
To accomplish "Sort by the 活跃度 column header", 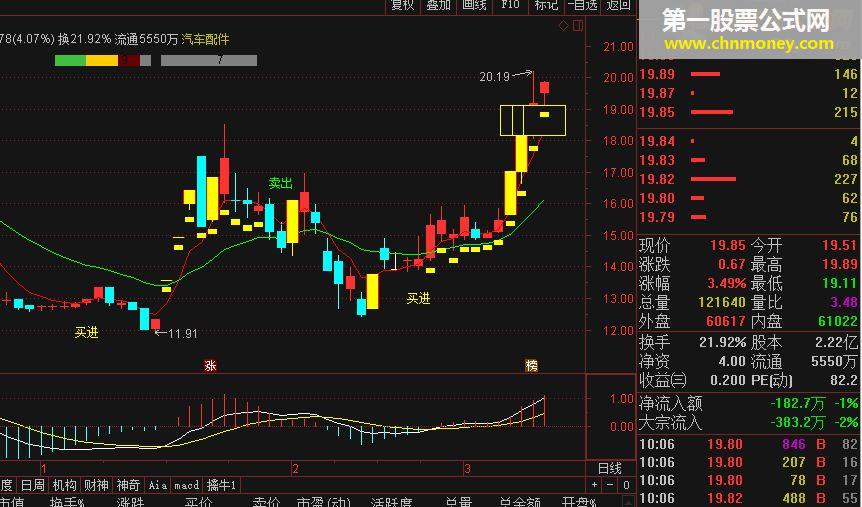I will pos(391,502).
